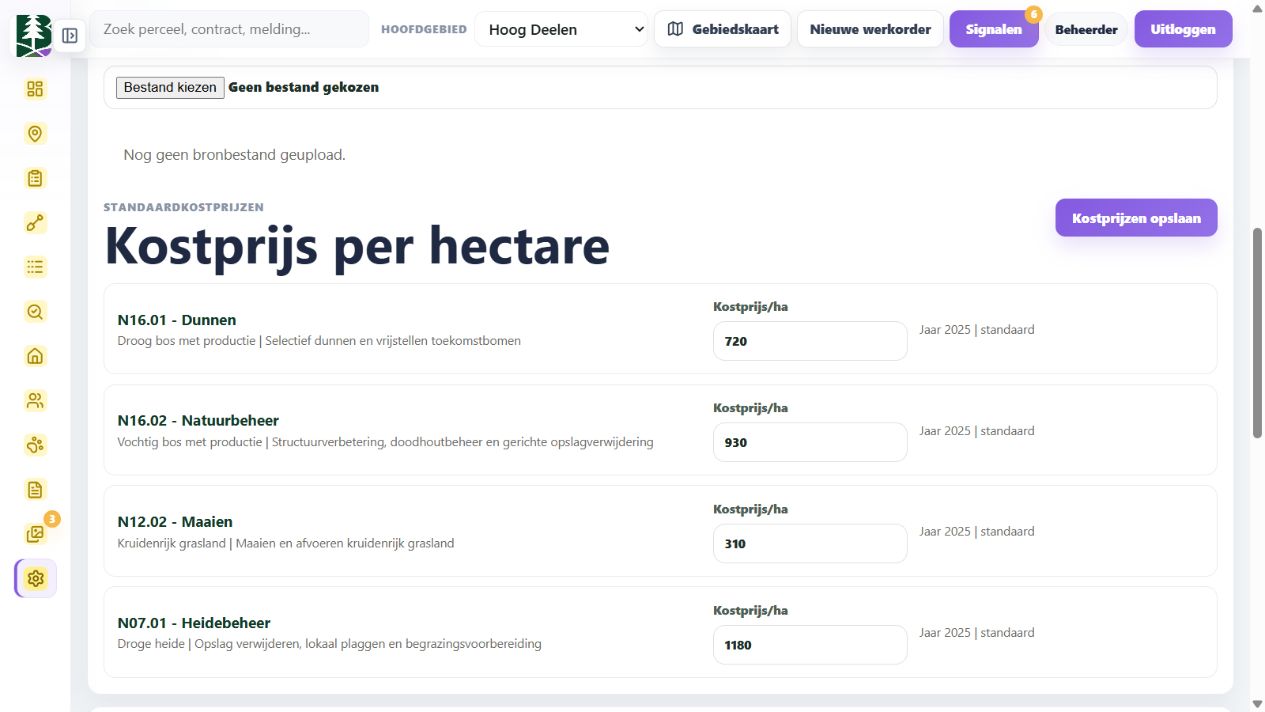This screenshot has height=712, width=1265.
Task: Open the people users icon in sidebar
Action: pos(36,401)
